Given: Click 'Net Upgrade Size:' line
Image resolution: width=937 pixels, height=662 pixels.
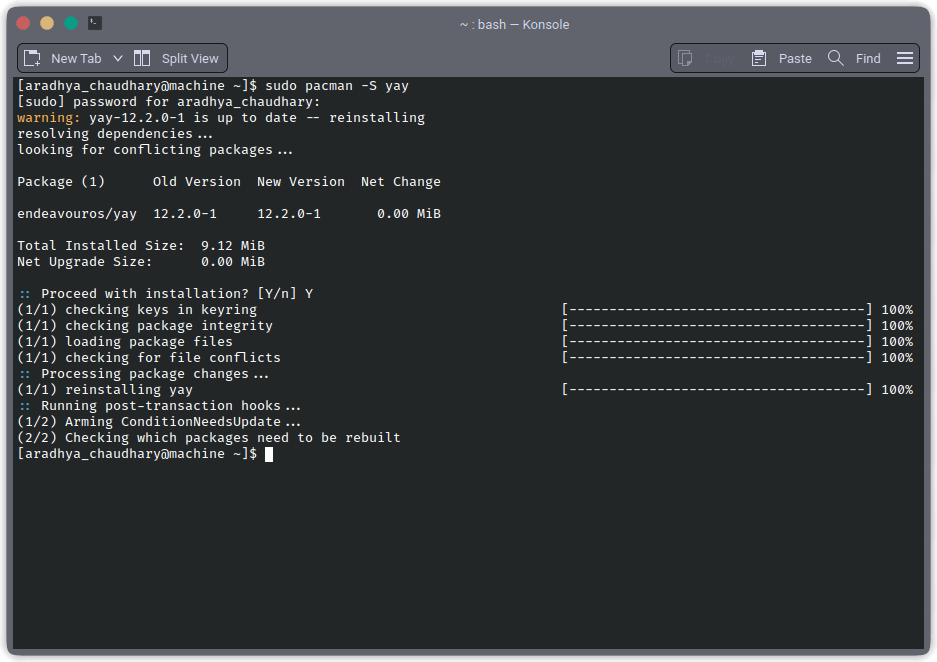Looking at the screenshot, I should pyautogui.click(x=141, y=262).
